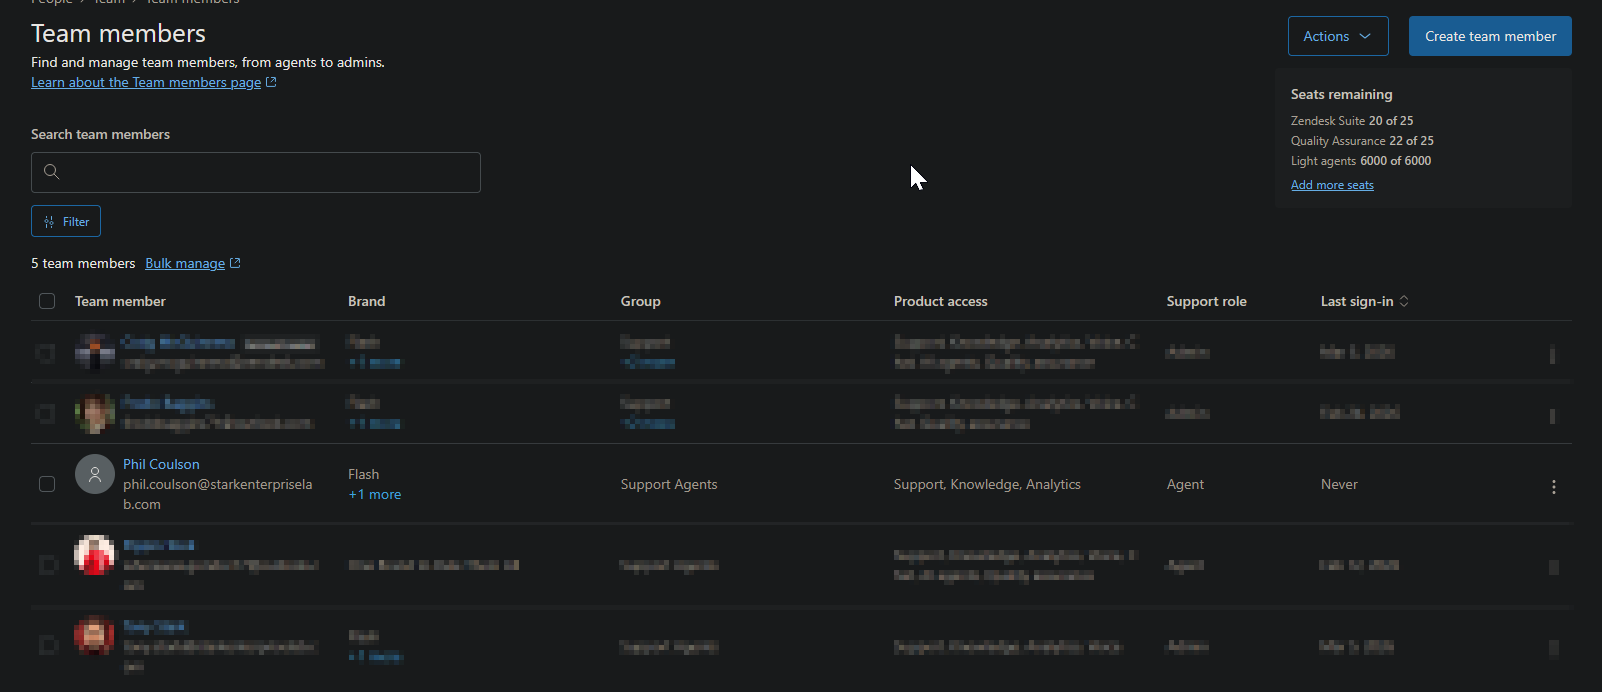
Task: Click the Add more seats link
Action: click(1332, 185)
